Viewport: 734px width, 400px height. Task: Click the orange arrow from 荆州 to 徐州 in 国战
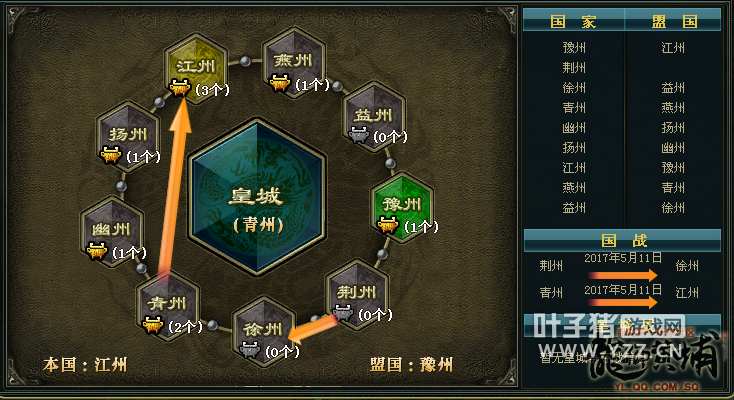(624, 275)
